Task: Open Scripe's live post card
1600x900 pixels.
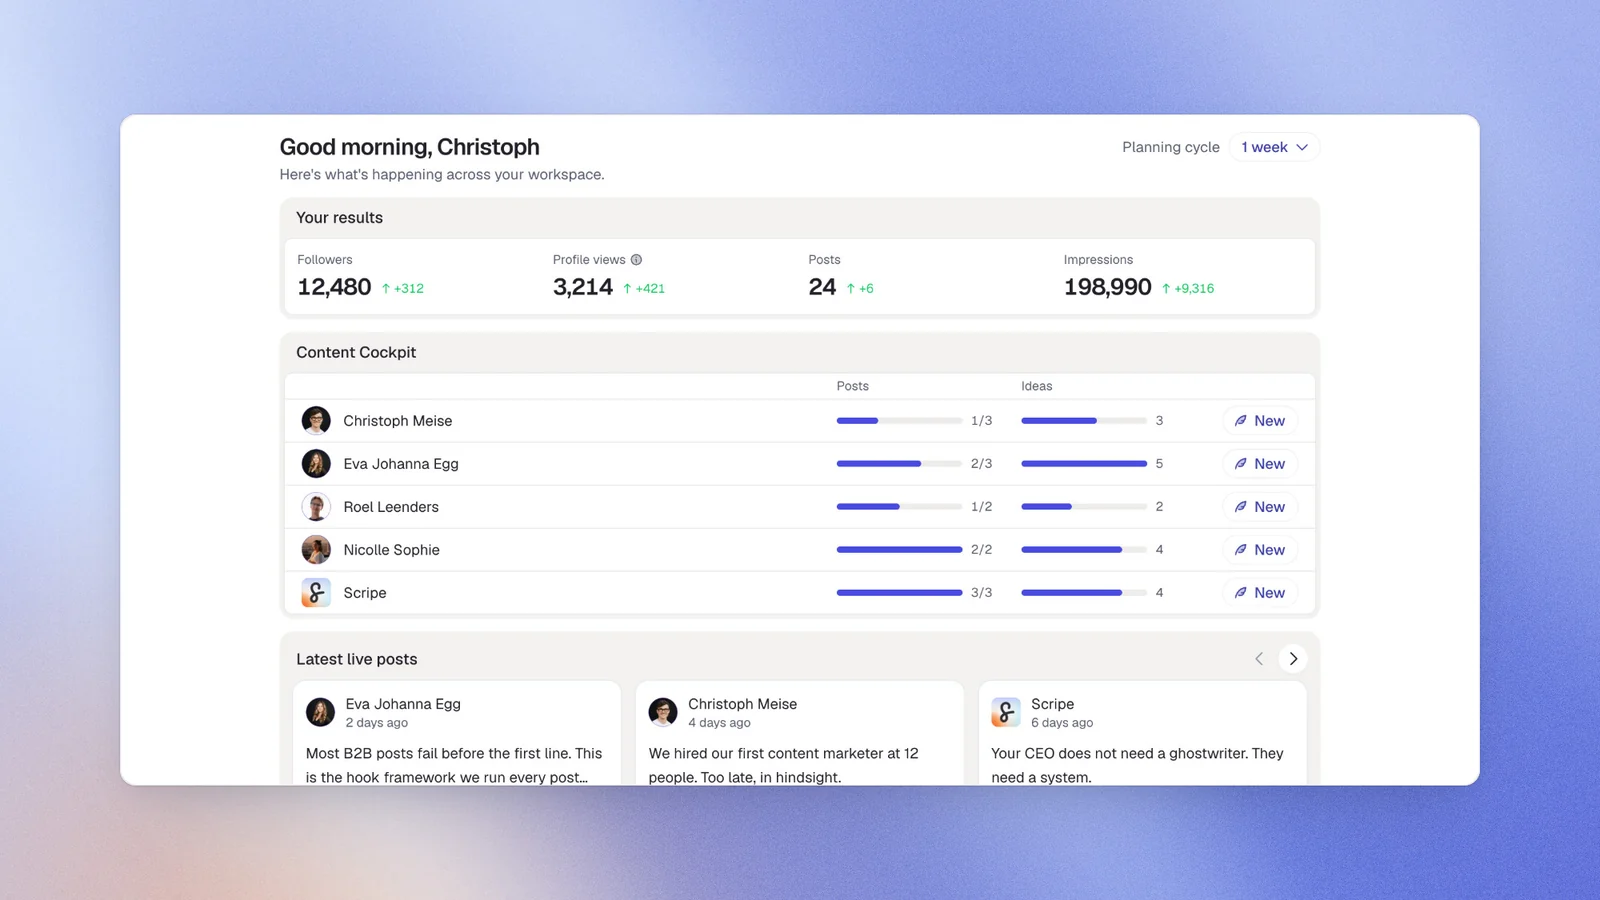Action: click(x=1143, y=734)
